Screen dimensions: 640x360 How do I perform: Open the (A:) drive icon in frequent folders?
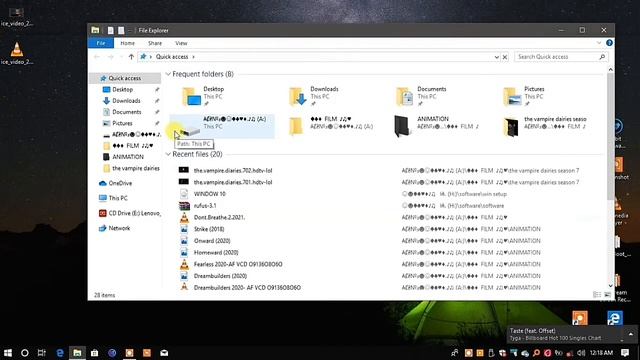click(190, 130)
